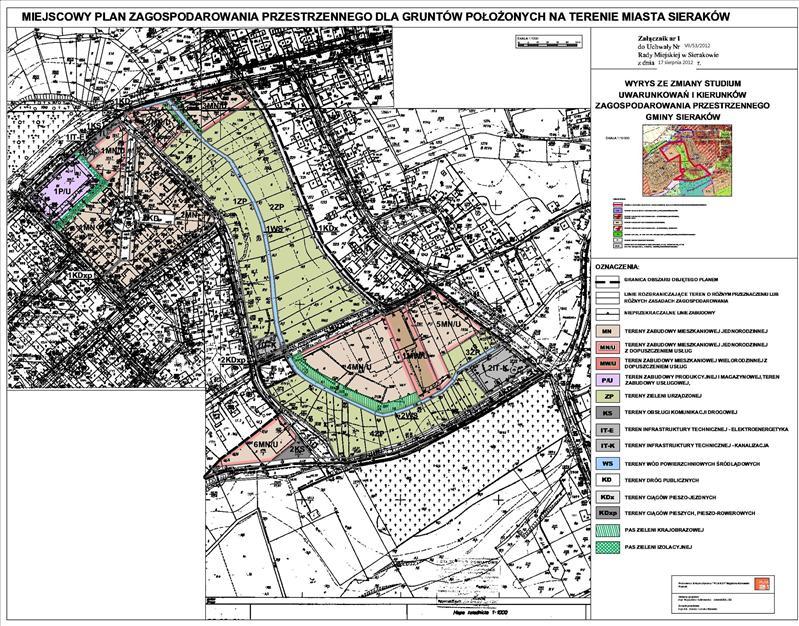Click the 3ZP zone label
The width and height of the screenshot is (799, 626).
pos(472,352)
